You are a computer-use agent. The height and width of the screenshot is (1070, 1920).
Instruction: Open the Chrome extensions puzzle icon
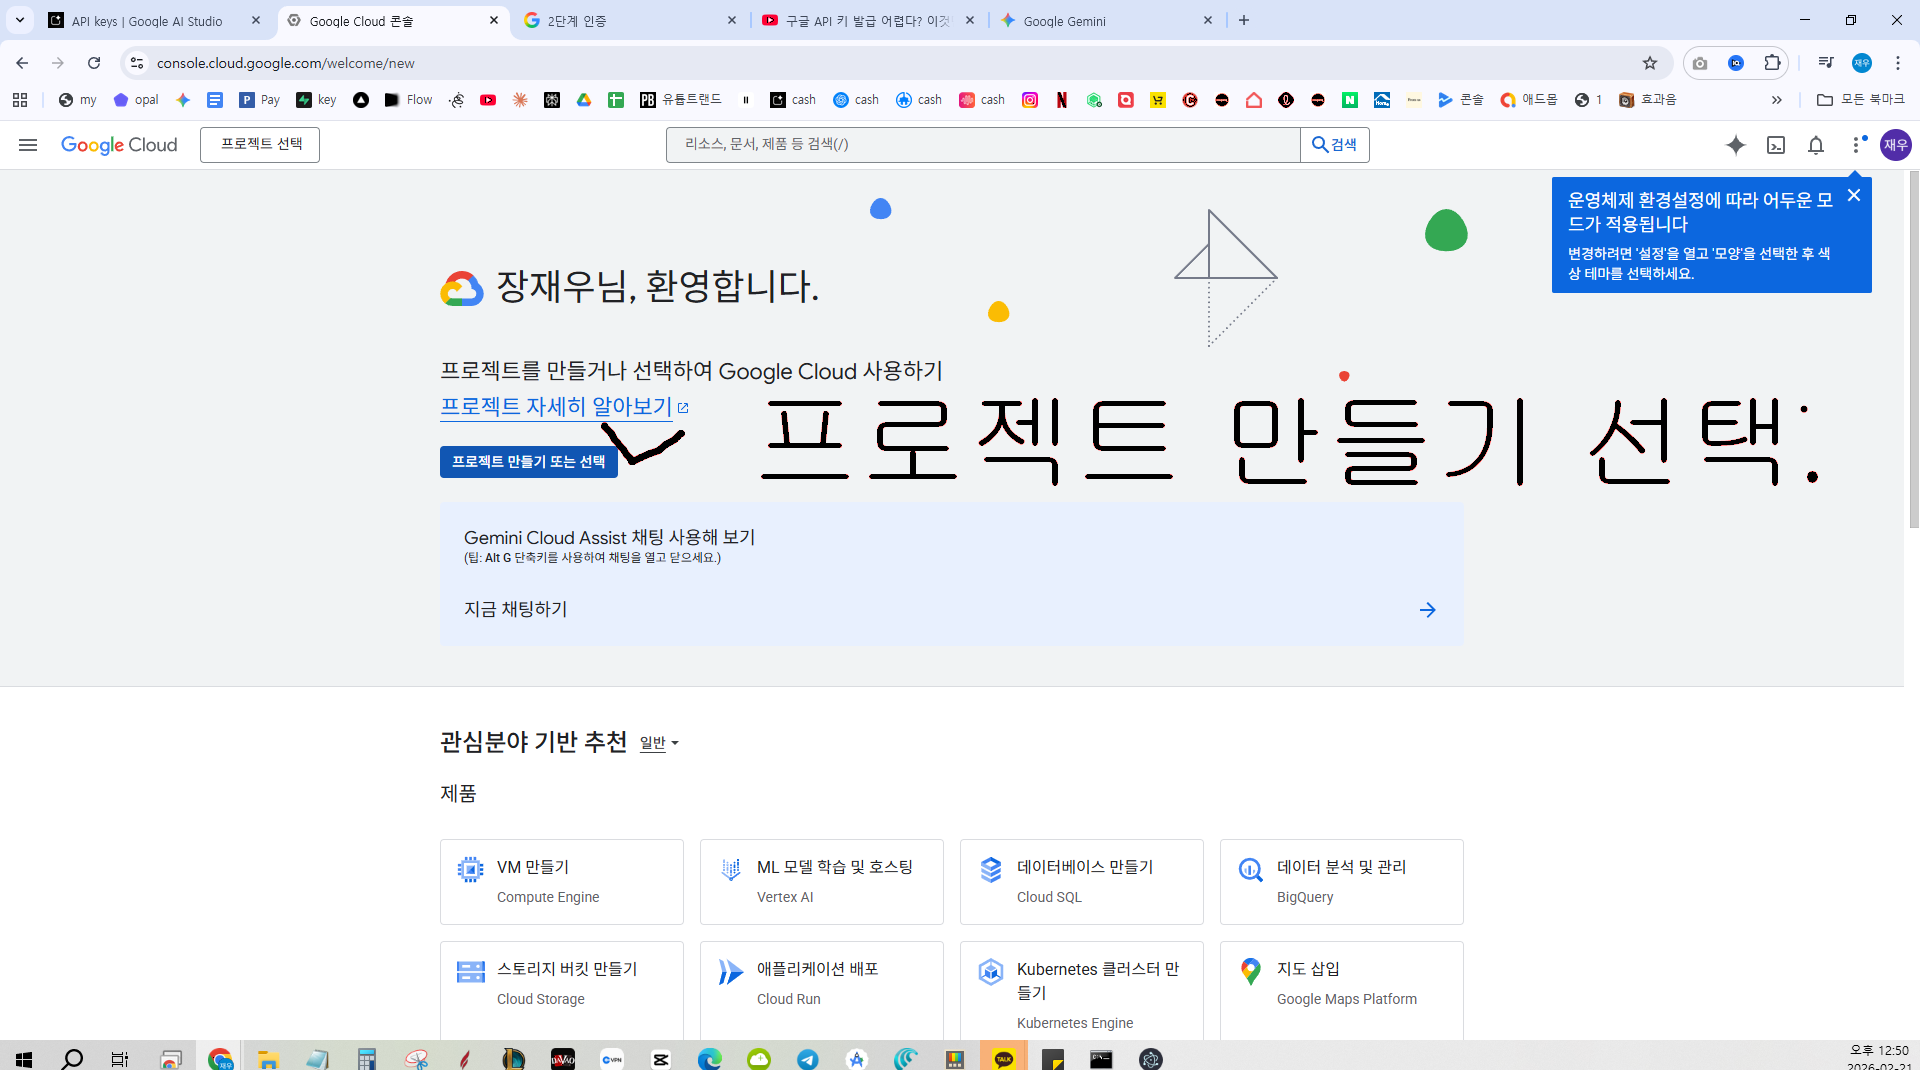click(1772, 63)
